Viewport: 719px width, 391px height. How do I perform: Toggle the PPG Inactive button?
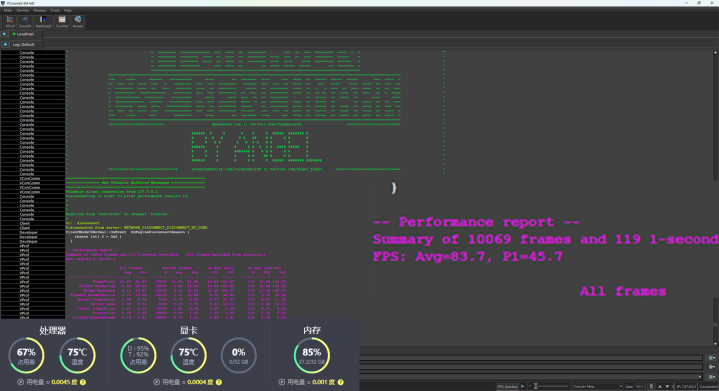click(x=507, y=386)
